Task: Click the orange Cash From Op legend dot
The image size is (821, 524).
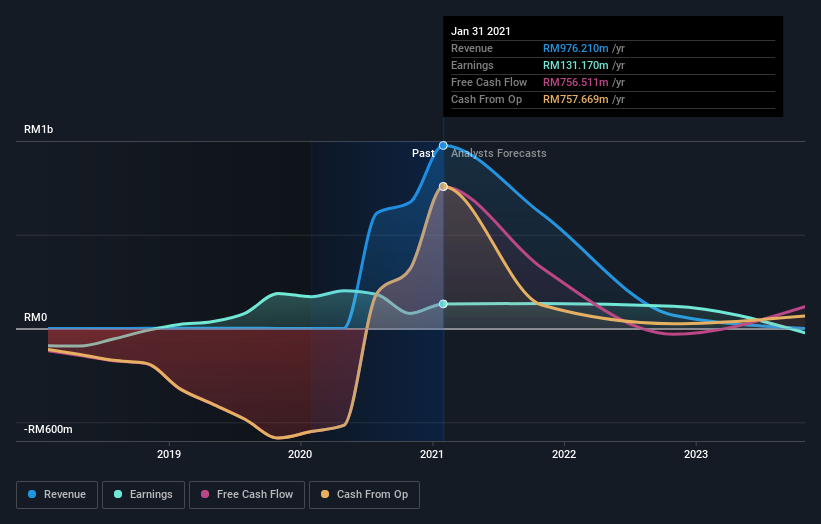Action: click(325, 494)
